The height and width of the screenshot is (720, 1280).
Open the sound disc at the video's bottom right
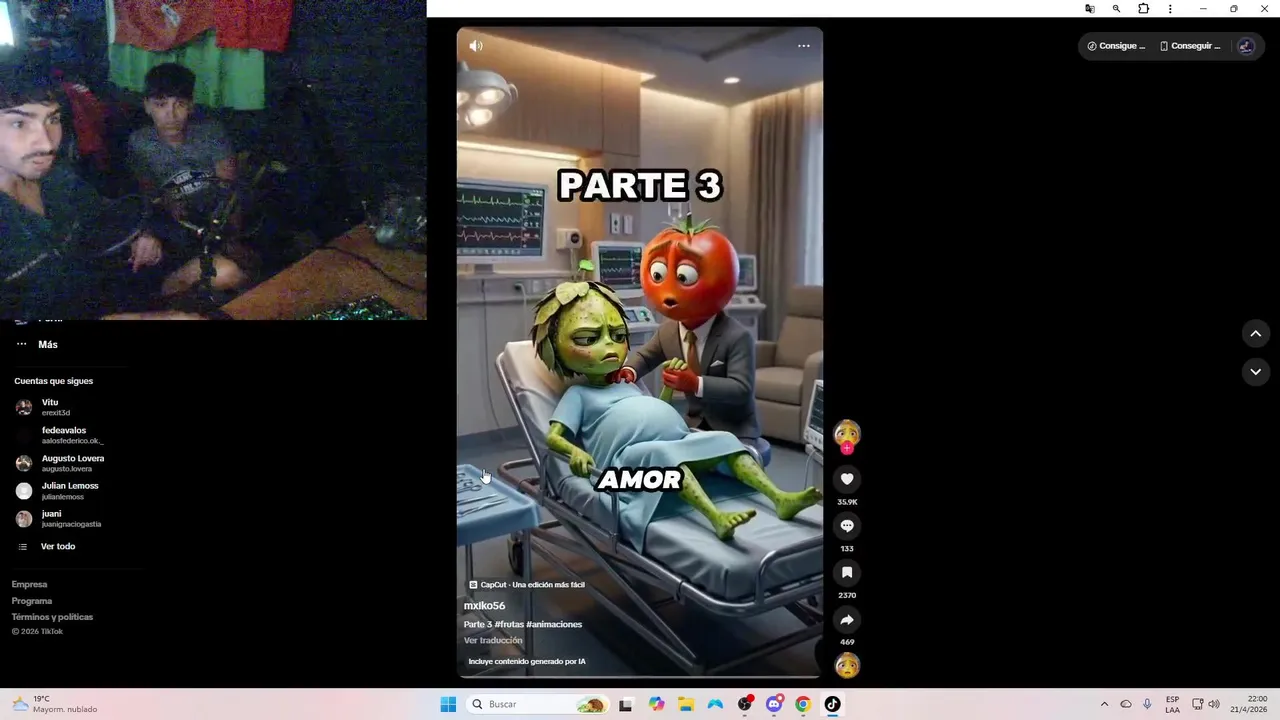tap(847, 665)
